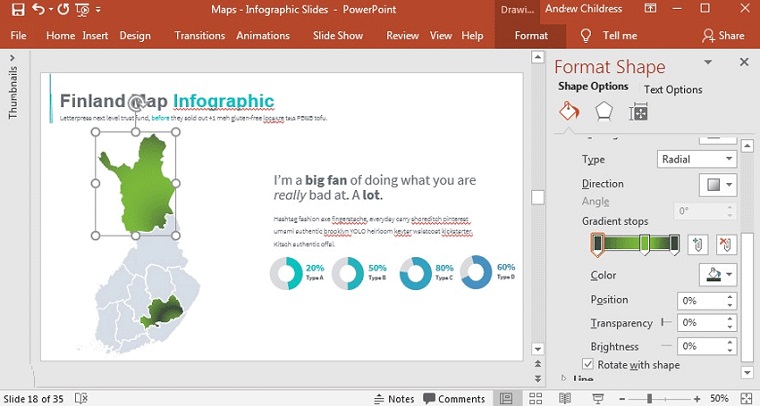Click the Share button
The image size is (760, 406).
(x=723, y=36)
